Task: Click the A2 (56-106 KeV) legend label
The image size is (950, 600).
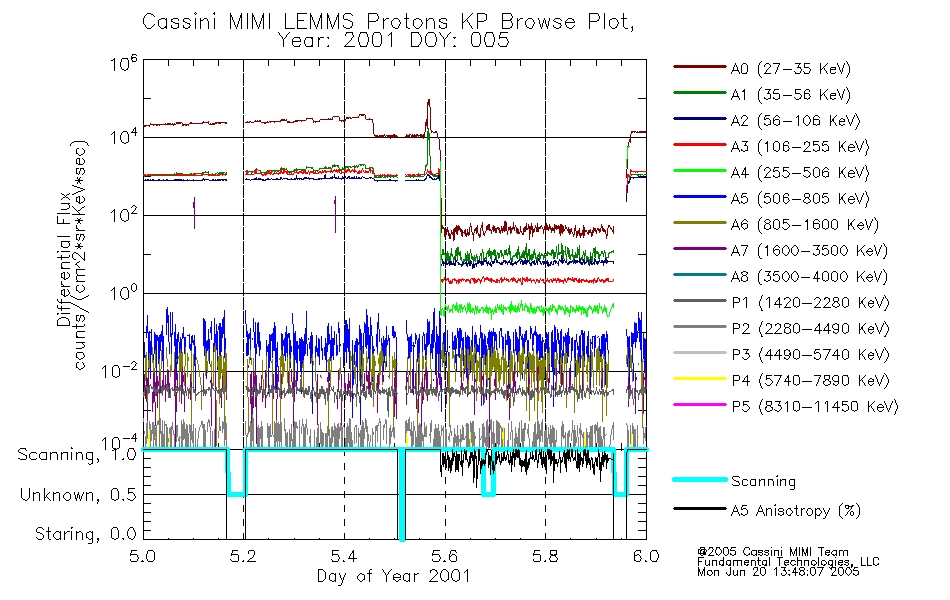Action: pyautogui.click(x=795, y=121)
